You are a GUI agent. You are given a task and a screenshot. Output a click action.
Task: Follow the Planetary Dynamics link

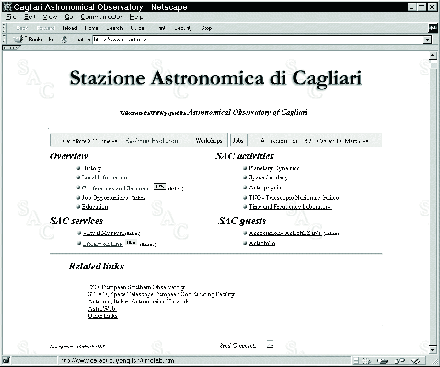click(x=274, y=168)
